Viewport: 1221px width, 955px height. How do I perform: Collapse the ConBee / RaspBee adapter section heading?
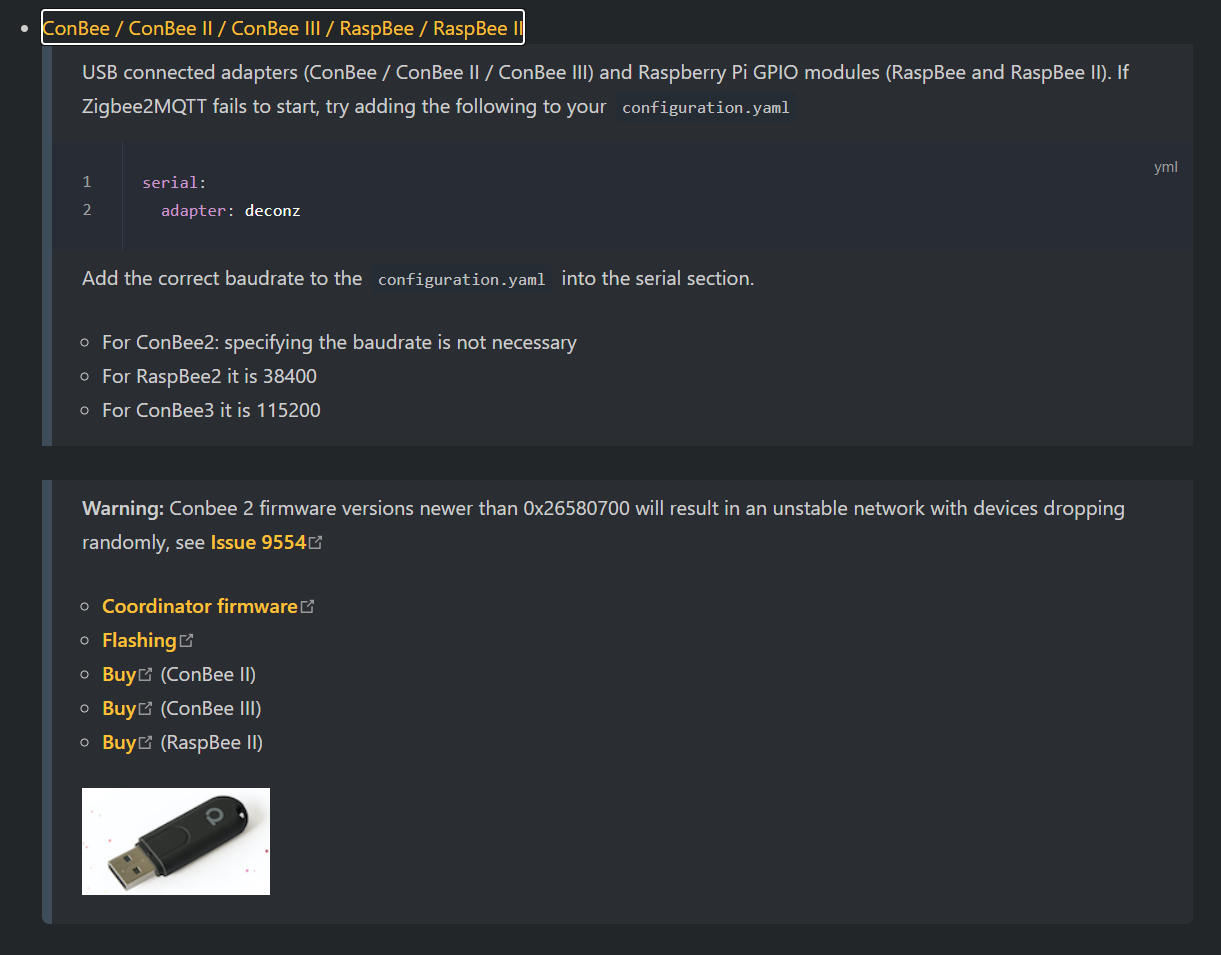point(283,28)
